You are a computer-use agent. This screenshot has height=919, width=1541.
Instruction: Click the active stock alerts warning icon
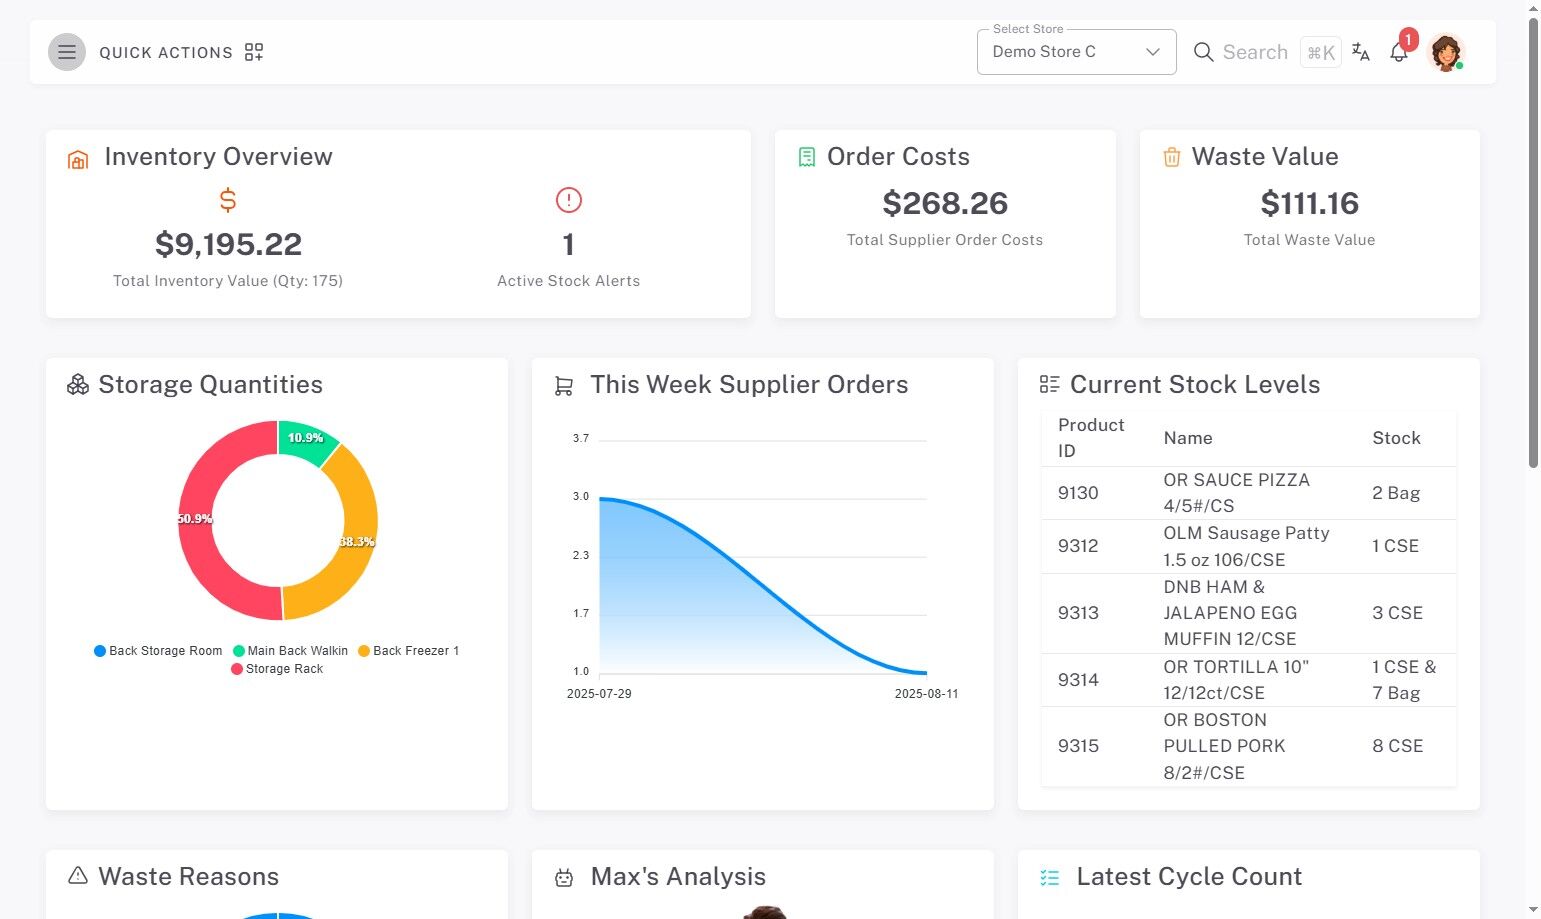[569, 200]
